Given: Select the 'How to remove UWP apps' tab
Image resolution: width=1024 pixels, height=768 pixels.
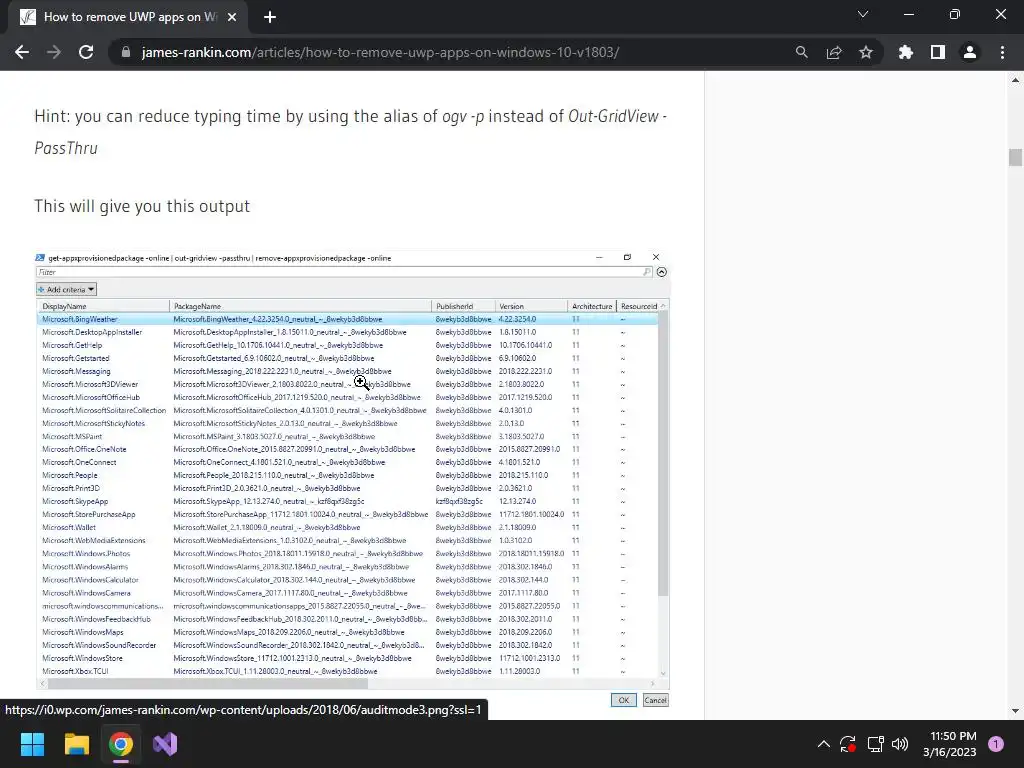Looking at the screenshot, I should tap(129, 17).
